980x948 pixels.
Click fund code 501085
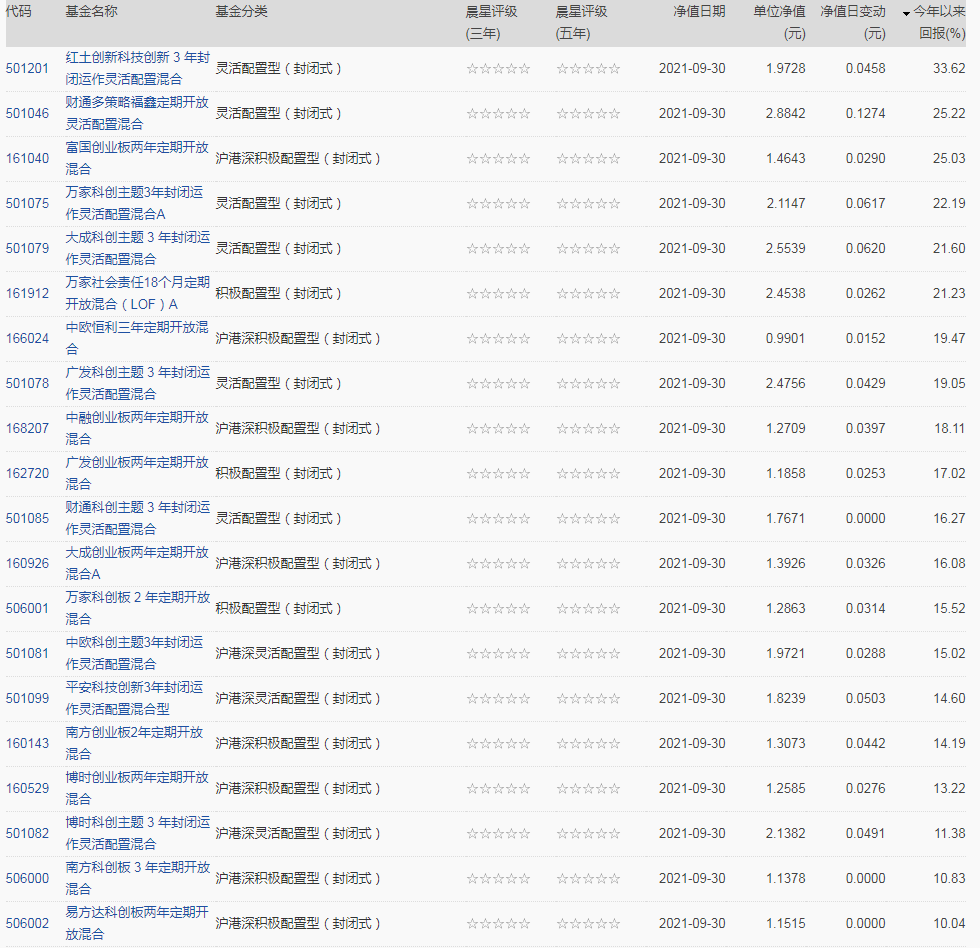pos(27,519)
